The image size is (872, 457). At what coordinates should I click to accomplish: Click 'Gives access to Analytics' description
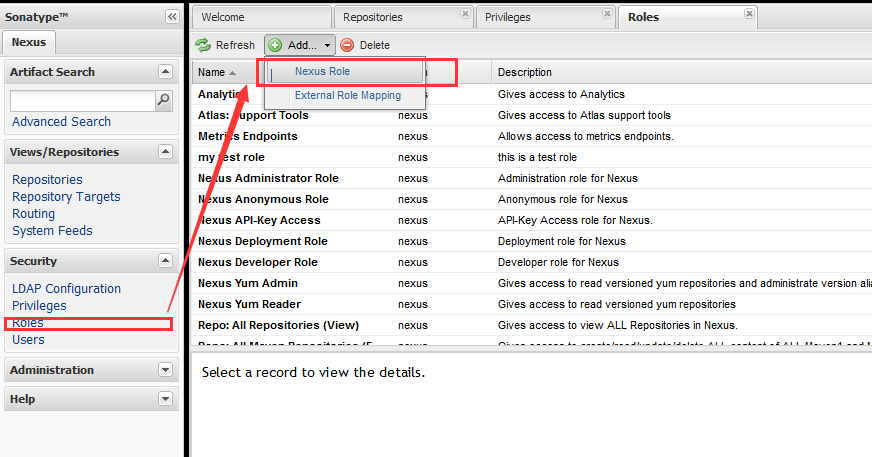coord(561,94)
